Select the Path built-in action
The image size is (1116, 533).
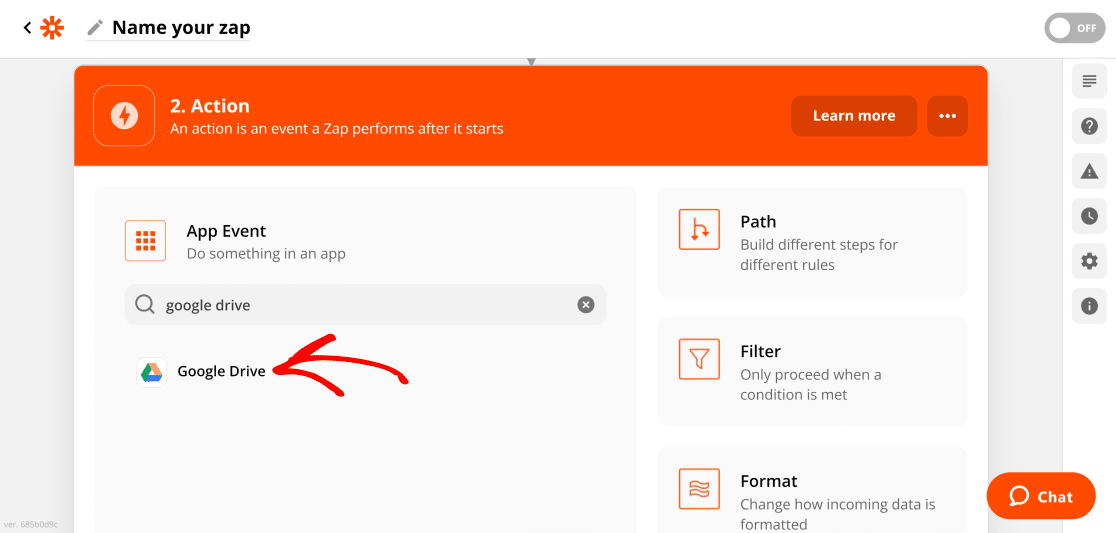pos(812,242)
